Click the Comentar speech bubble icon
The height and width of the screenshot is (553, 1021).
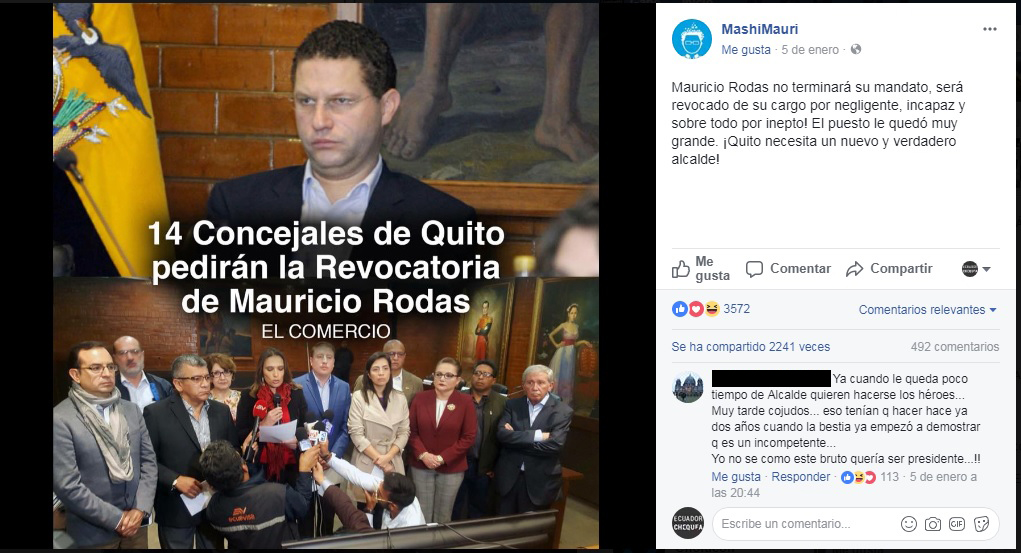coord(754,269)
